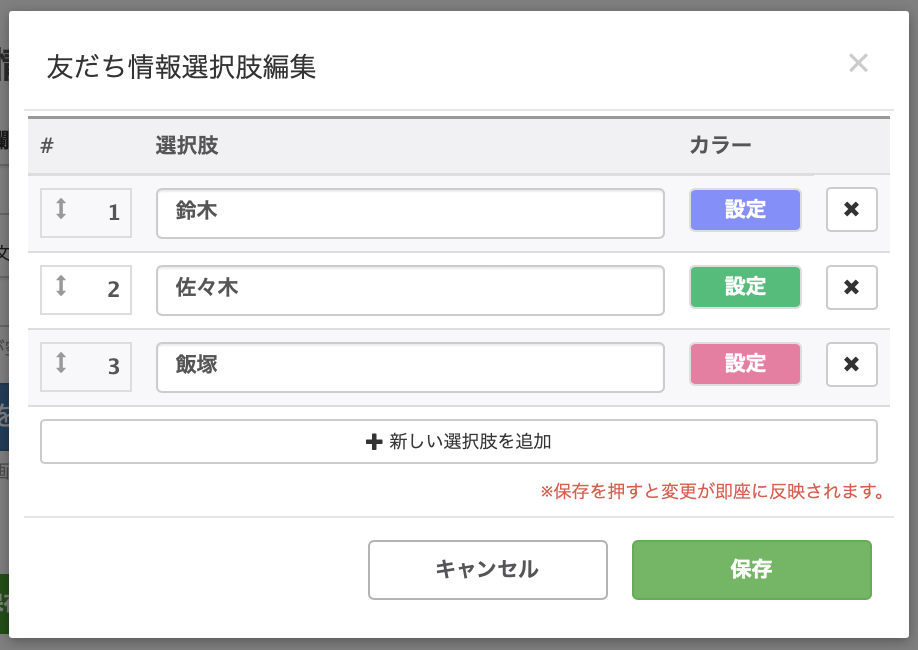Open the green color setting for 佐々木
The width and height of the screenshot is (918, 650).
[x=745, y=287]
